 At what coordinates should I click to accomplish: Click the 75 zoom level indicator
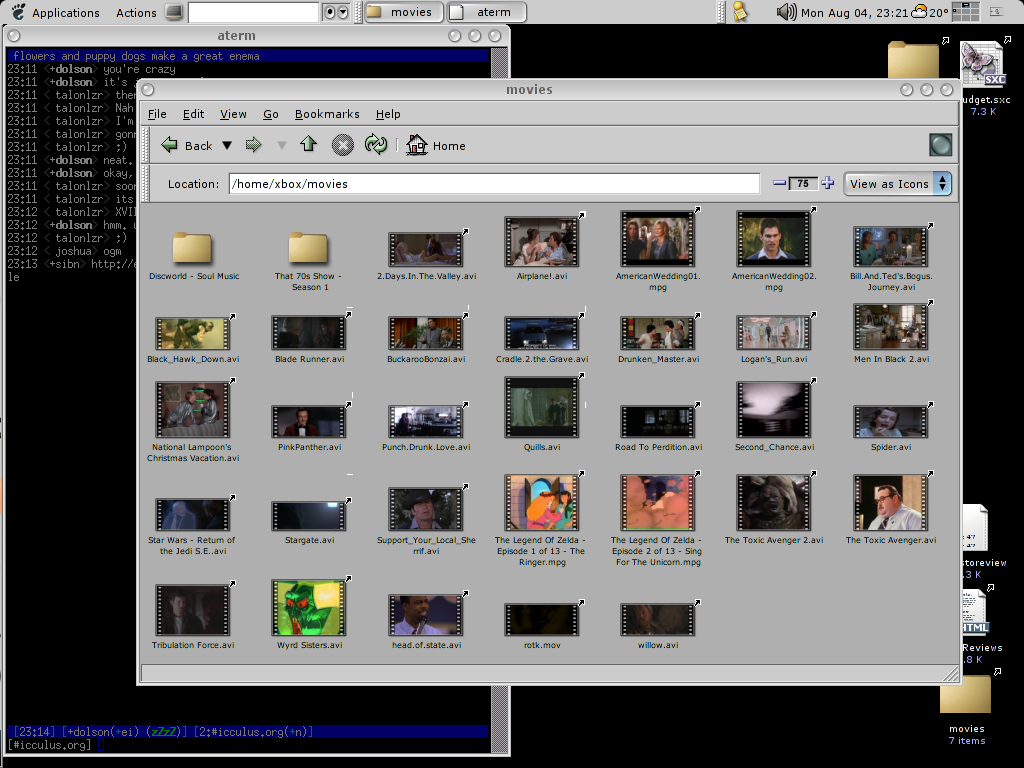[x=803, y=184]
